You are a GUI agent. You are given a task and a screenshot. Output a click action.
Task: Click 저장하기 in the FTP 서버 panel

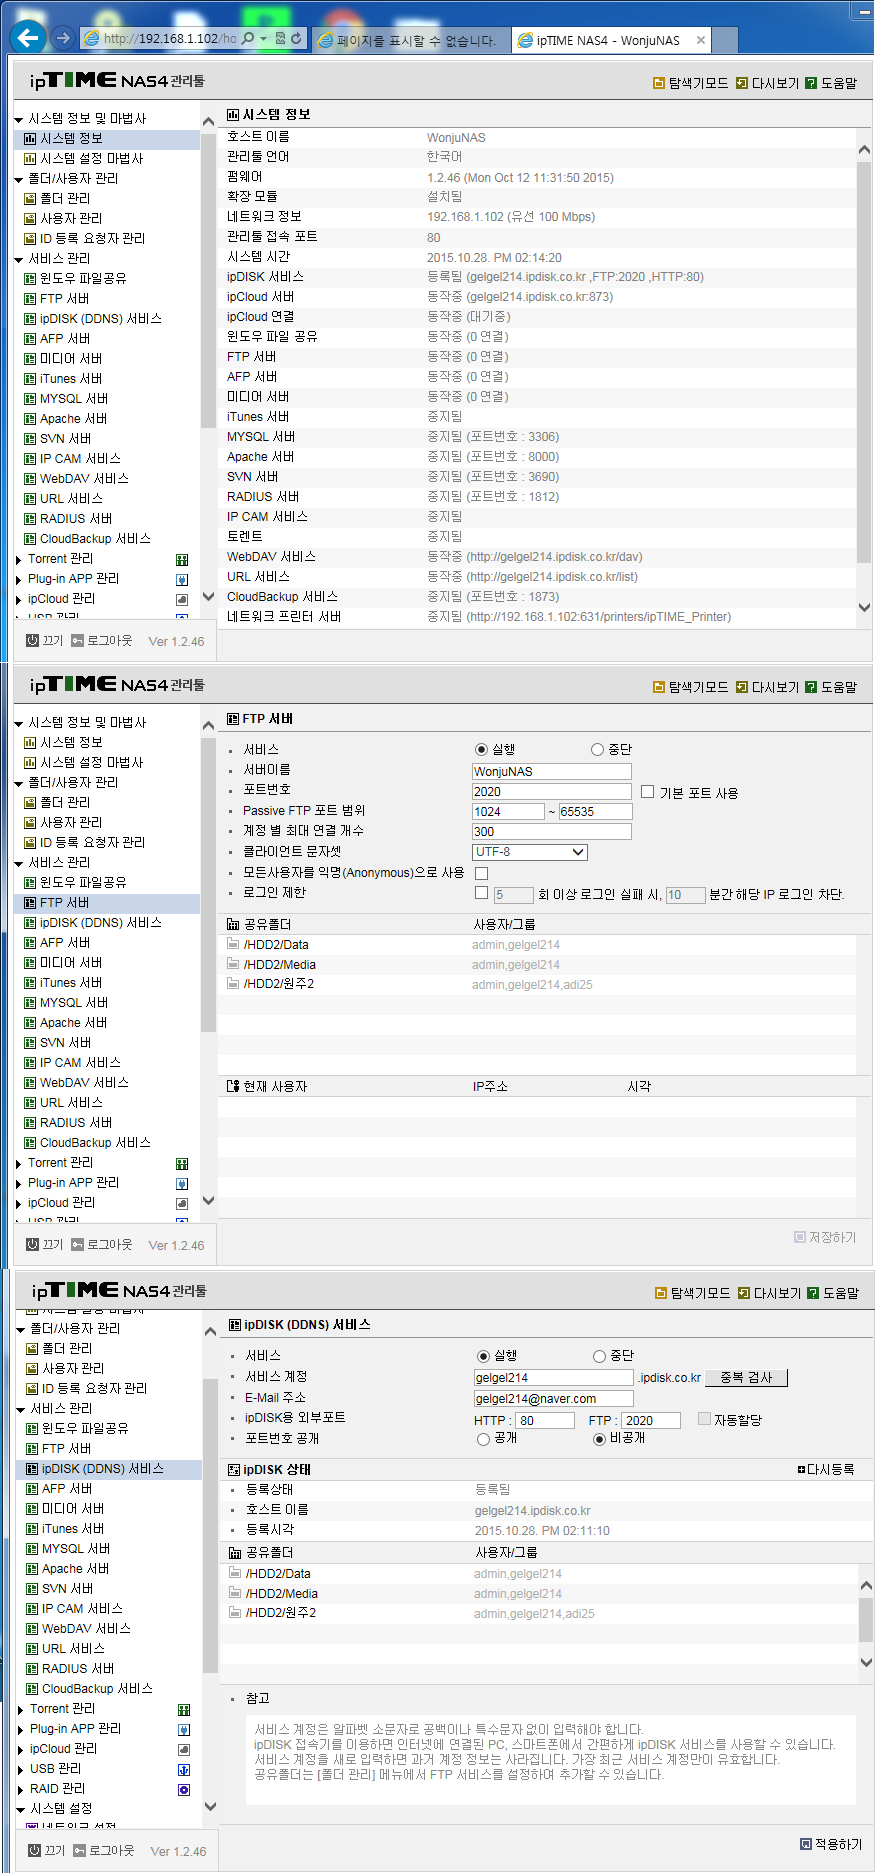825,1237
